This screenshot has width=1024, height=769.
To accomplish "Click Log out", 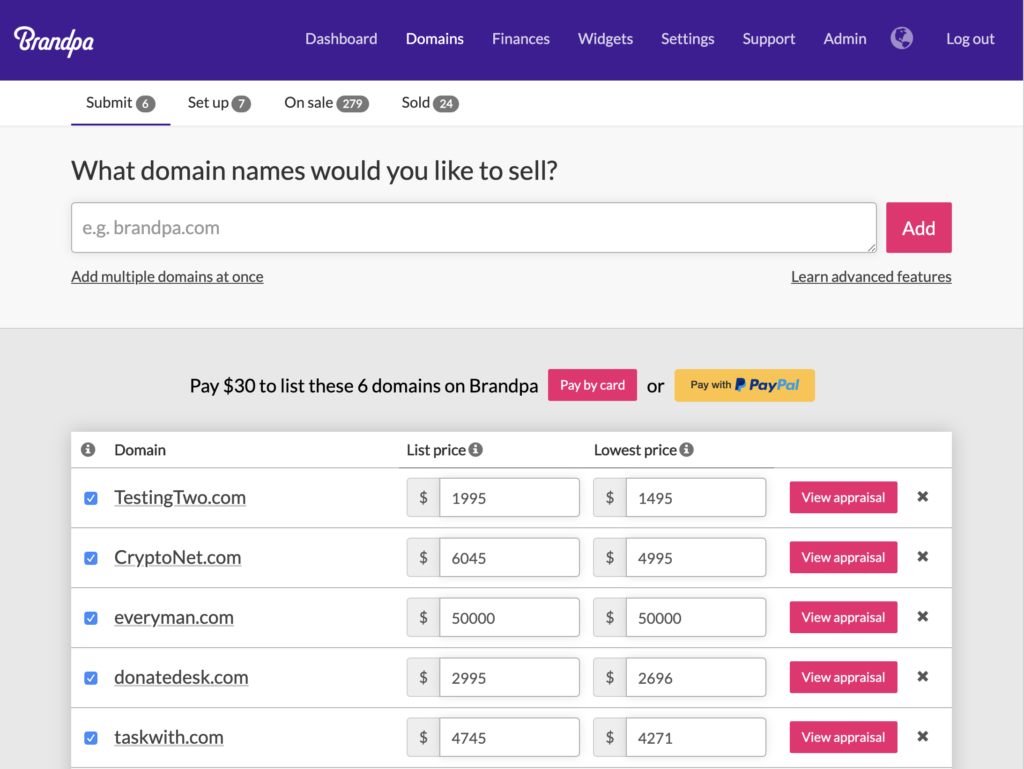I will pos(970,39).
